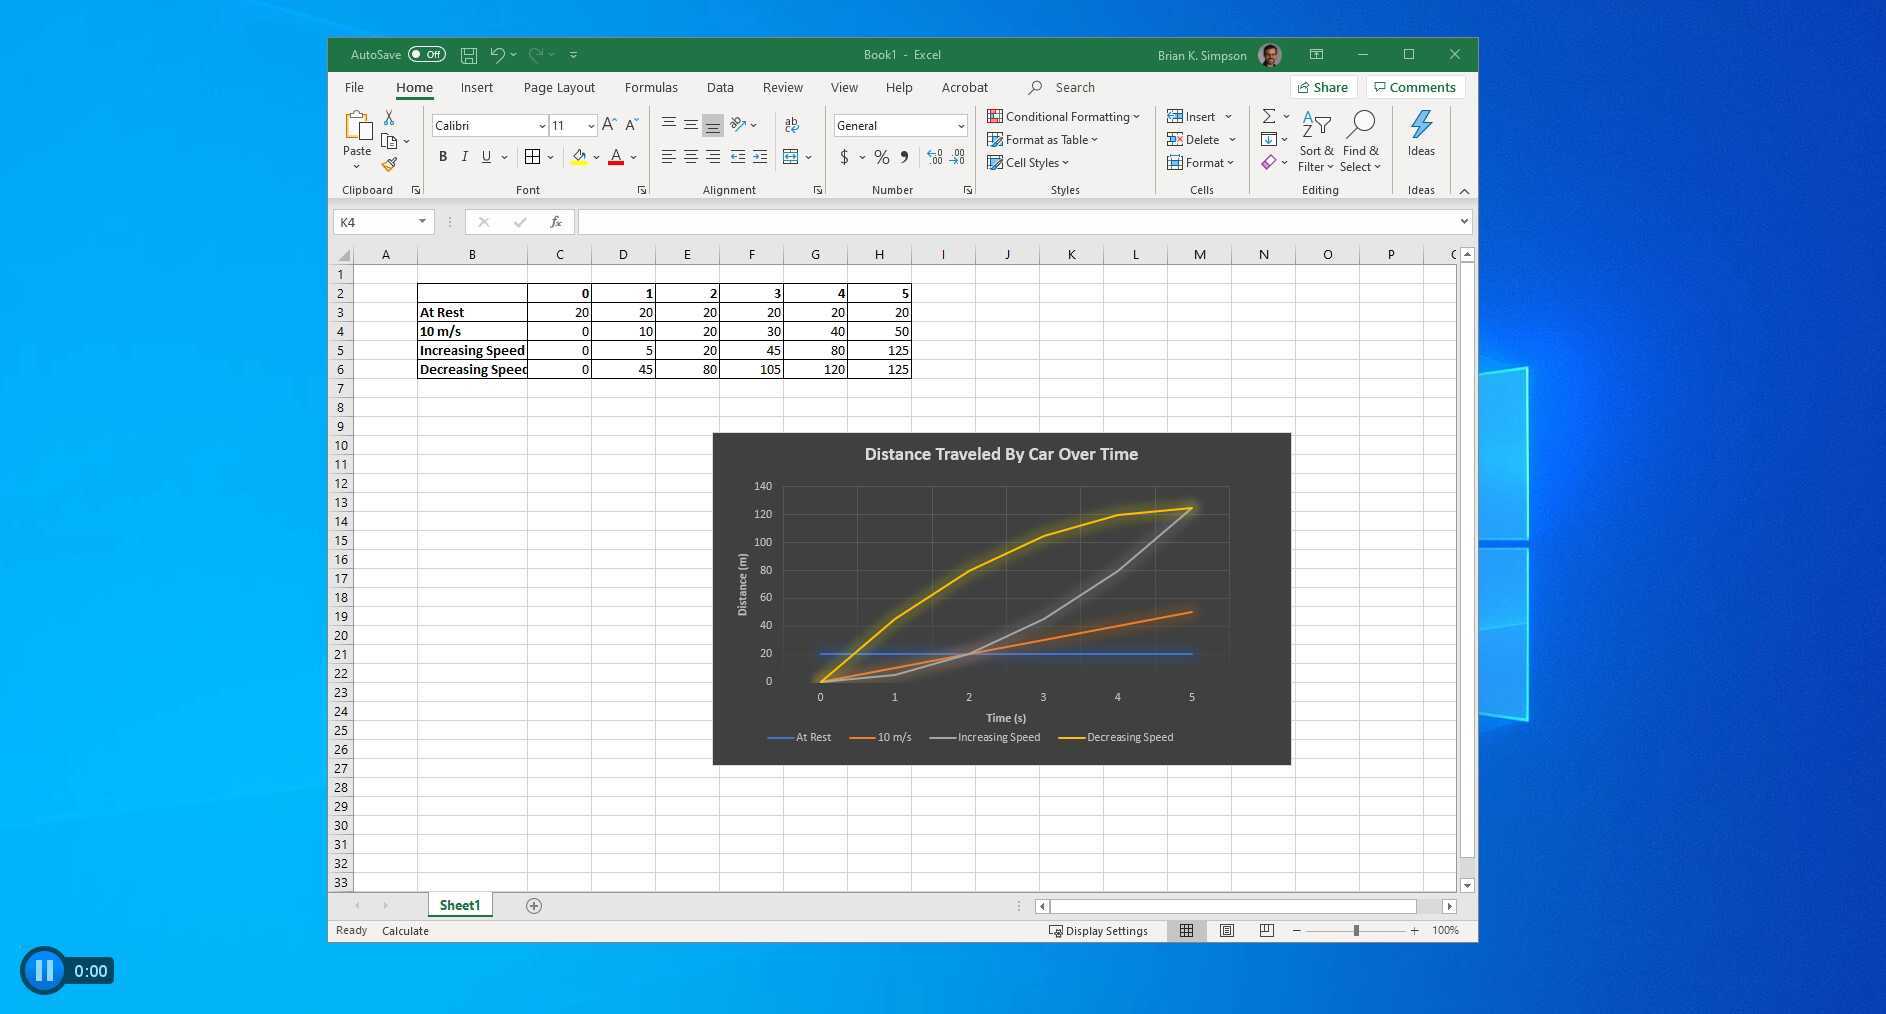Select the Bold formatting icon
Viewport: 1886px width, 1014px height.
point(443,157)
